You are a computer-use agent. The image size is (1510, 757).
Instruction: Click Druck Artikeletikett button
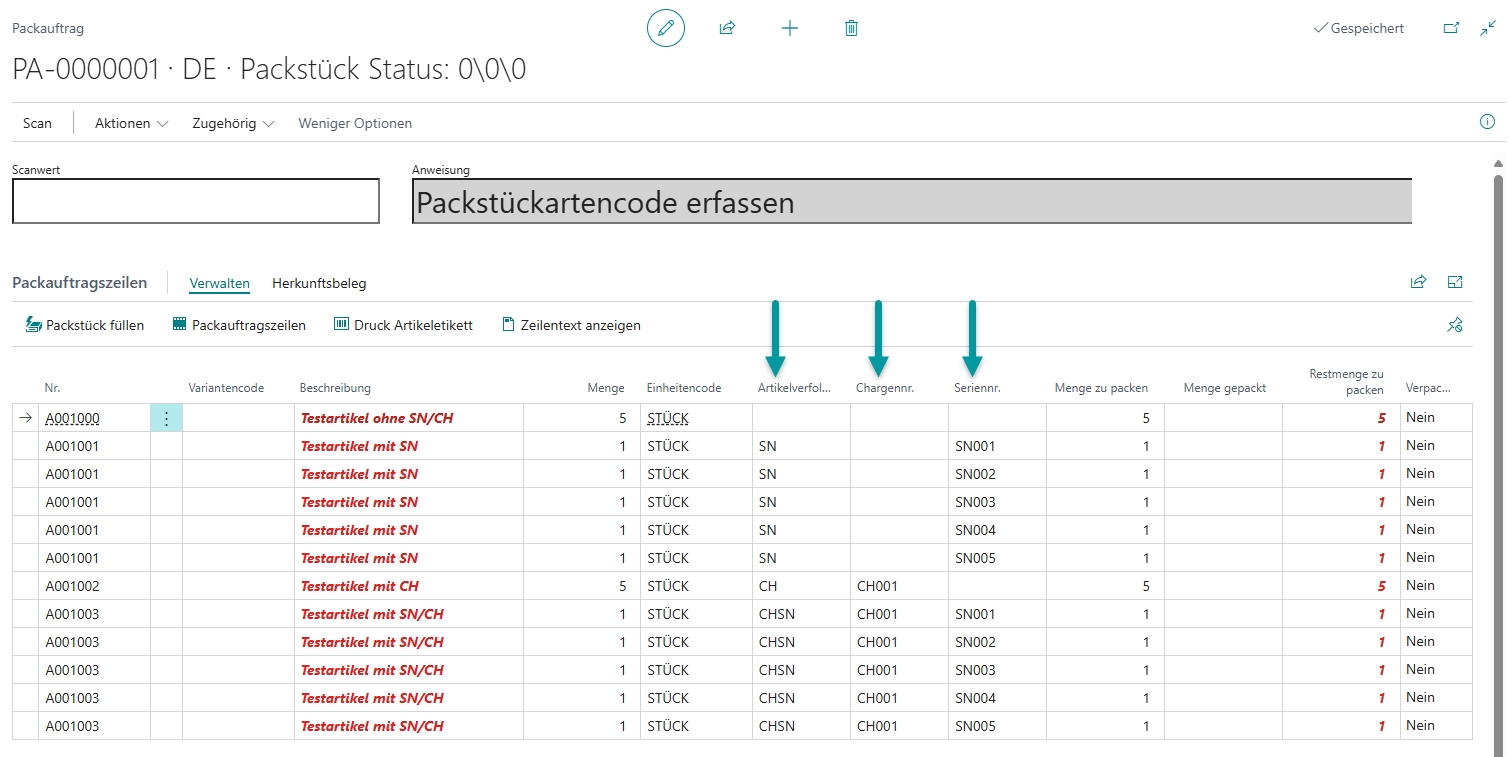click(x=403, y=325)
